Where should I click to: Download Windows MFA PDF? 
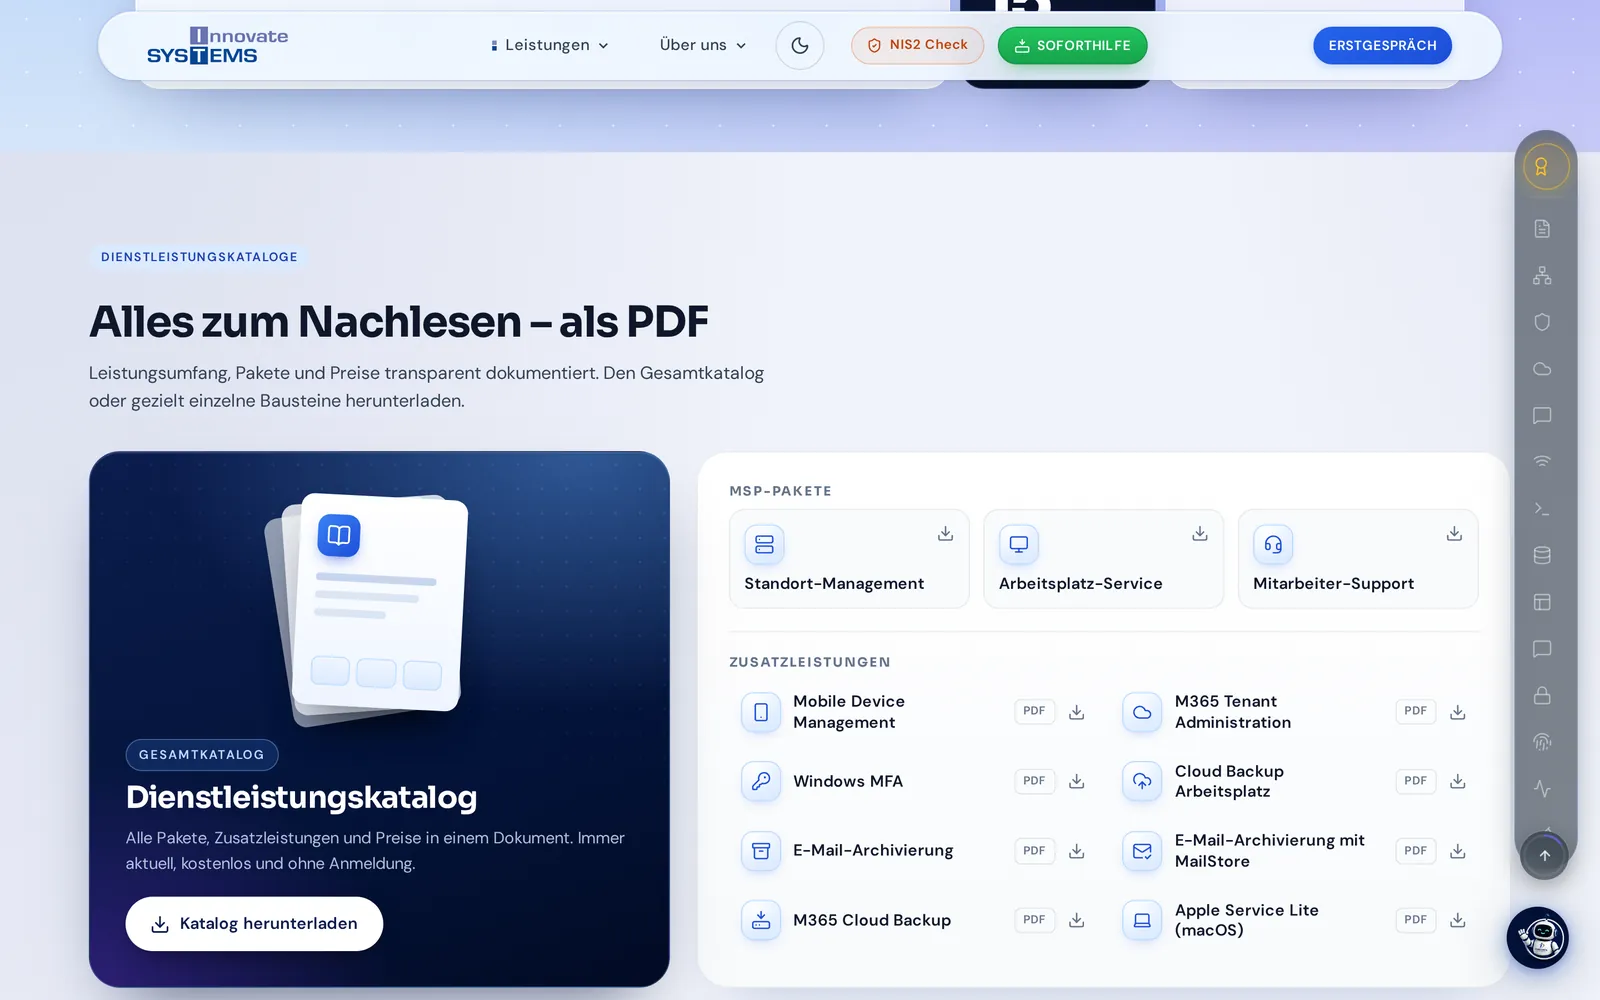(x=1076, y=781)
